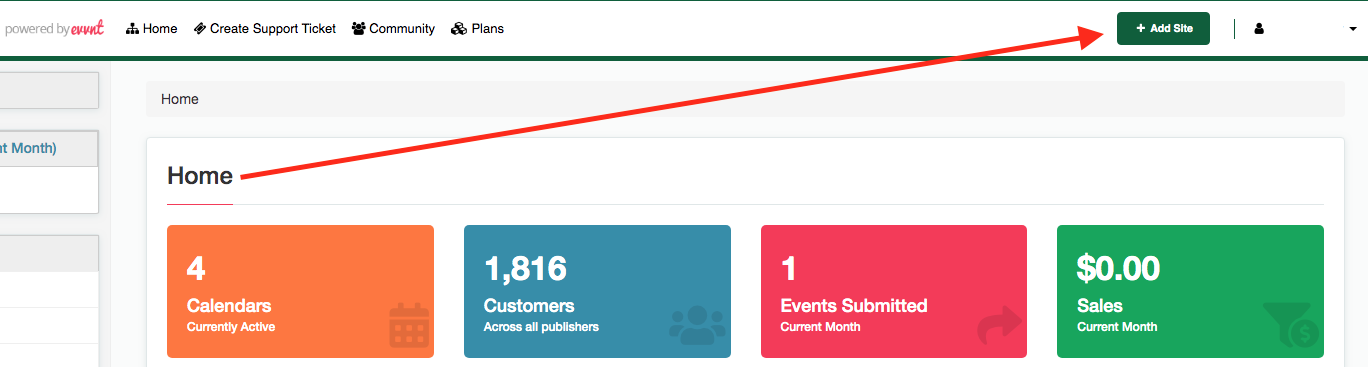This screenshot has width=1368, height=367.
Task: Click the calendar icon on Calendars card
Action: [409, 325]
